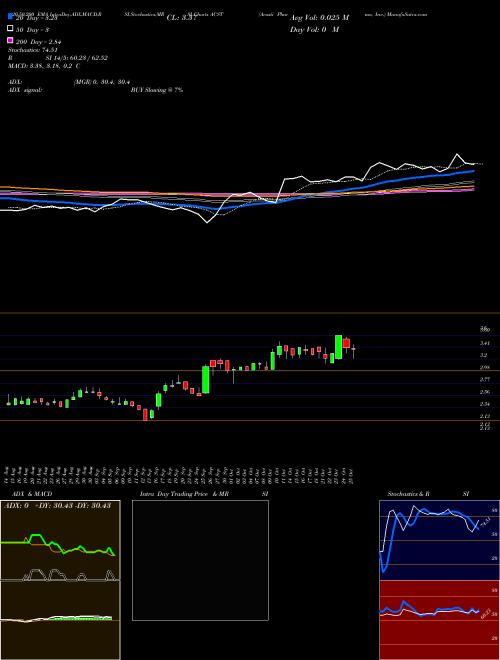Click the red candle right of tallest green
The height and width of the screenshot is (660, 500).
click(x=346, y=343)
